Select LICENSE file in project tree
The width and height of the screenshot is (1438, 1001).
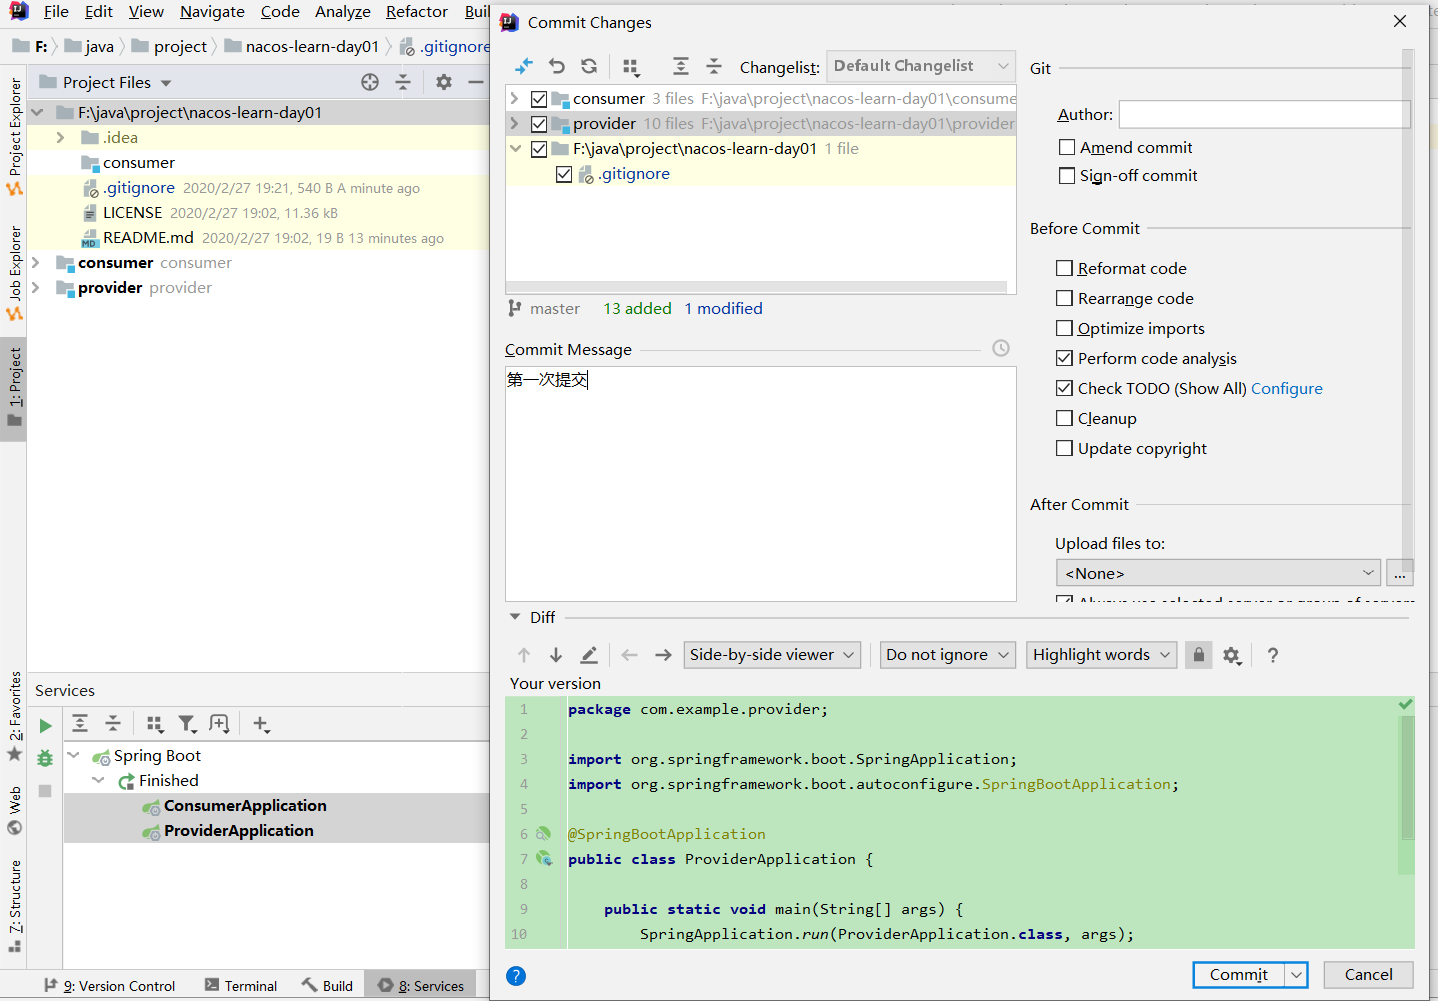tap(132, 213)
